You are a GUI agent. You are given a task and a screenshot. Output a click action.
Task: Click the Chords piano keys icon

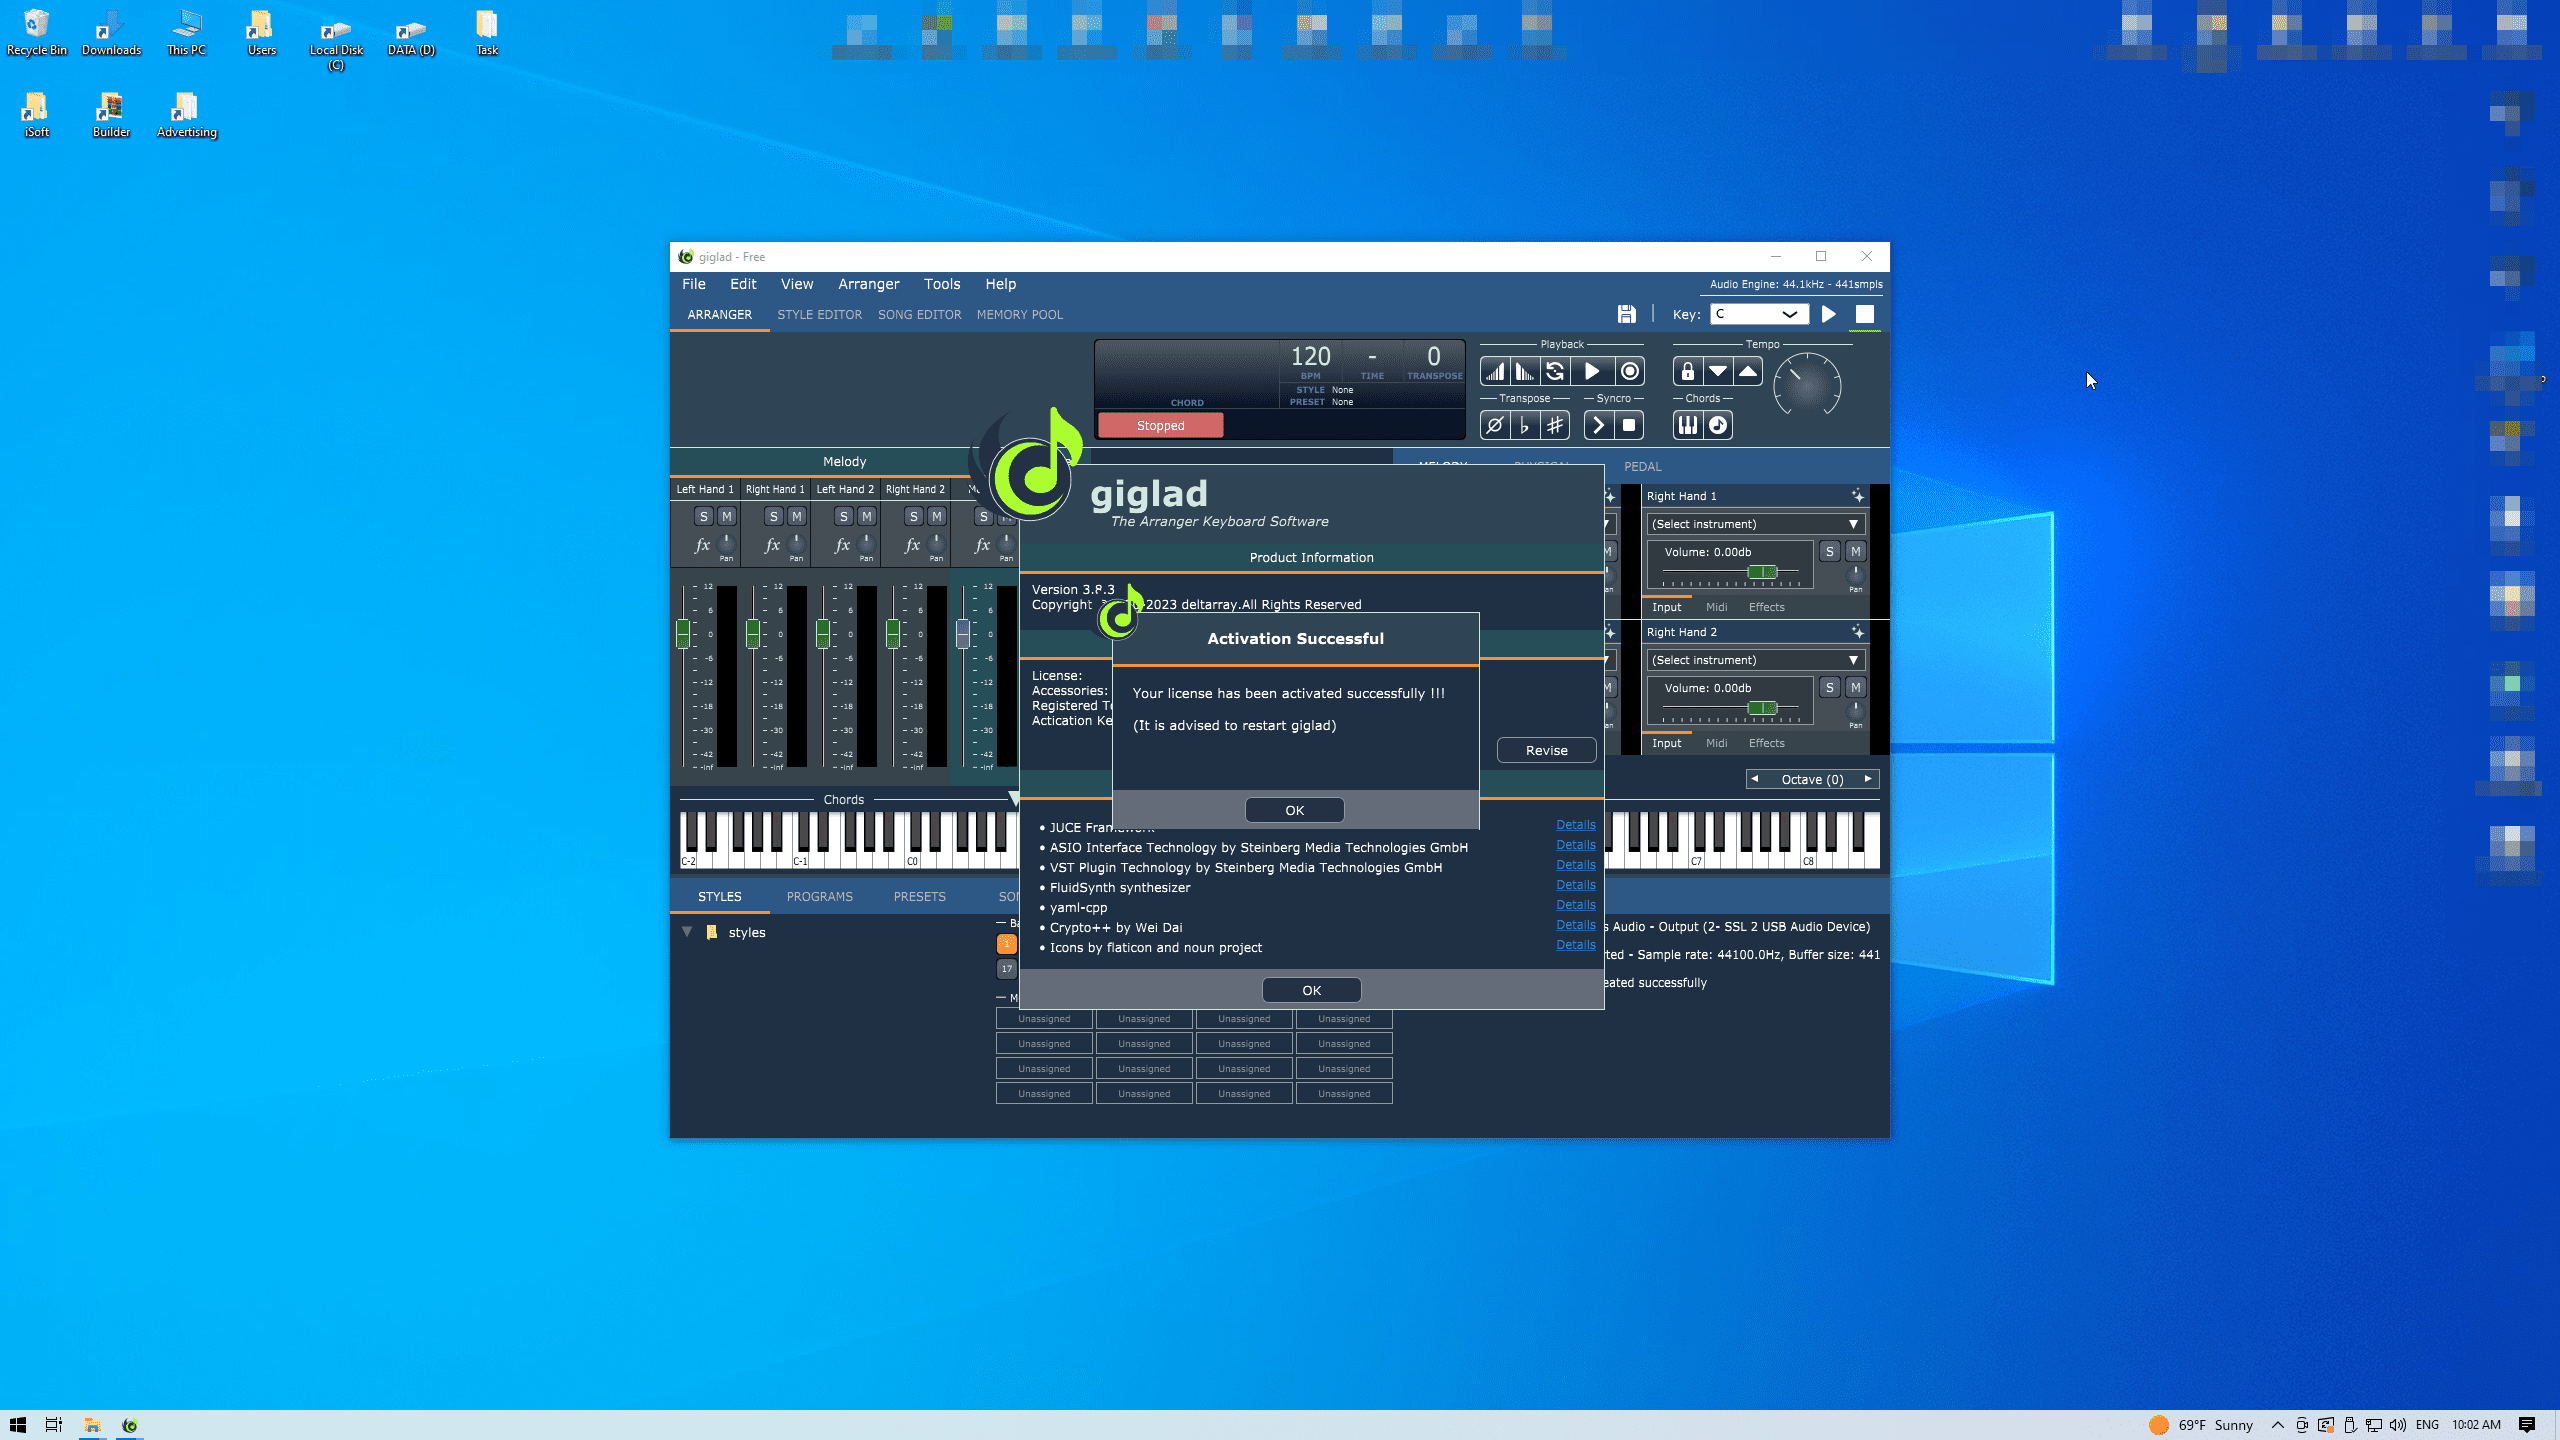[1687, 426]
